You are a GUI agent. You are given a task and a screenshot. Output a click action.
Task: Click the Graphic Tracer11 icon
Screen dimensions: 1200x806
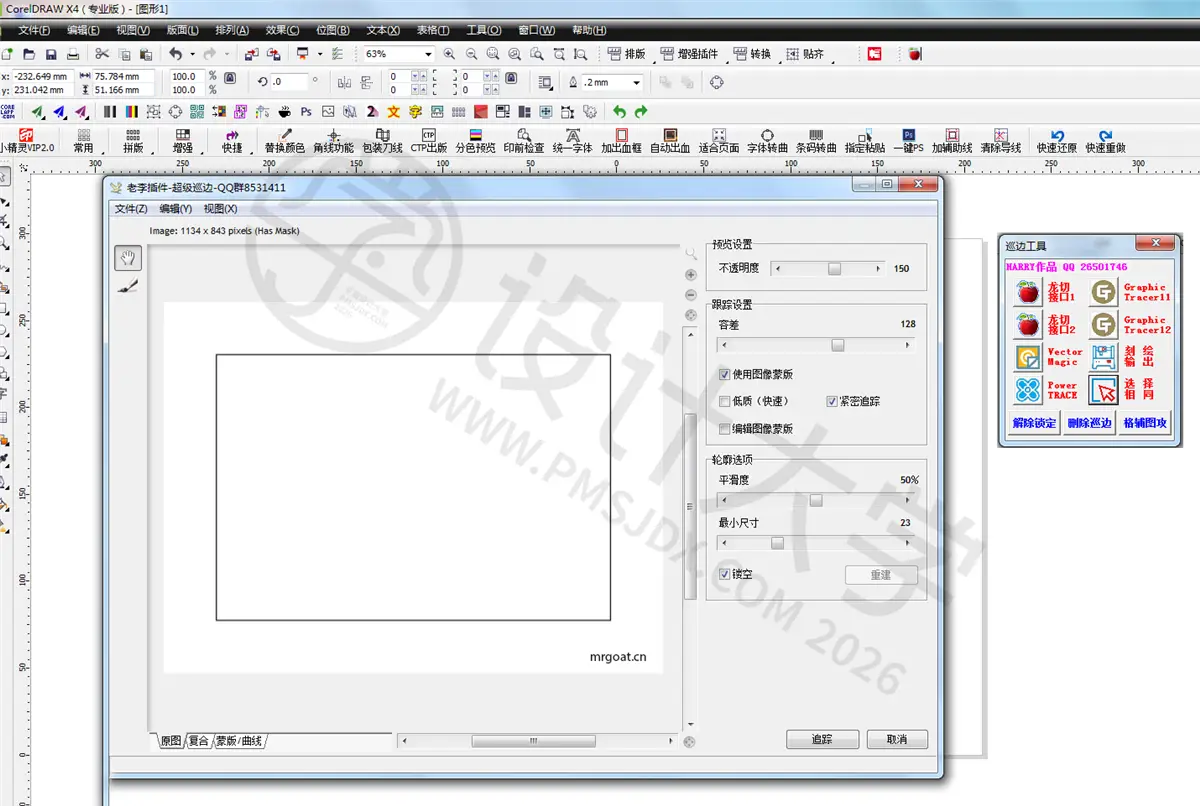tap(1103, 292)
